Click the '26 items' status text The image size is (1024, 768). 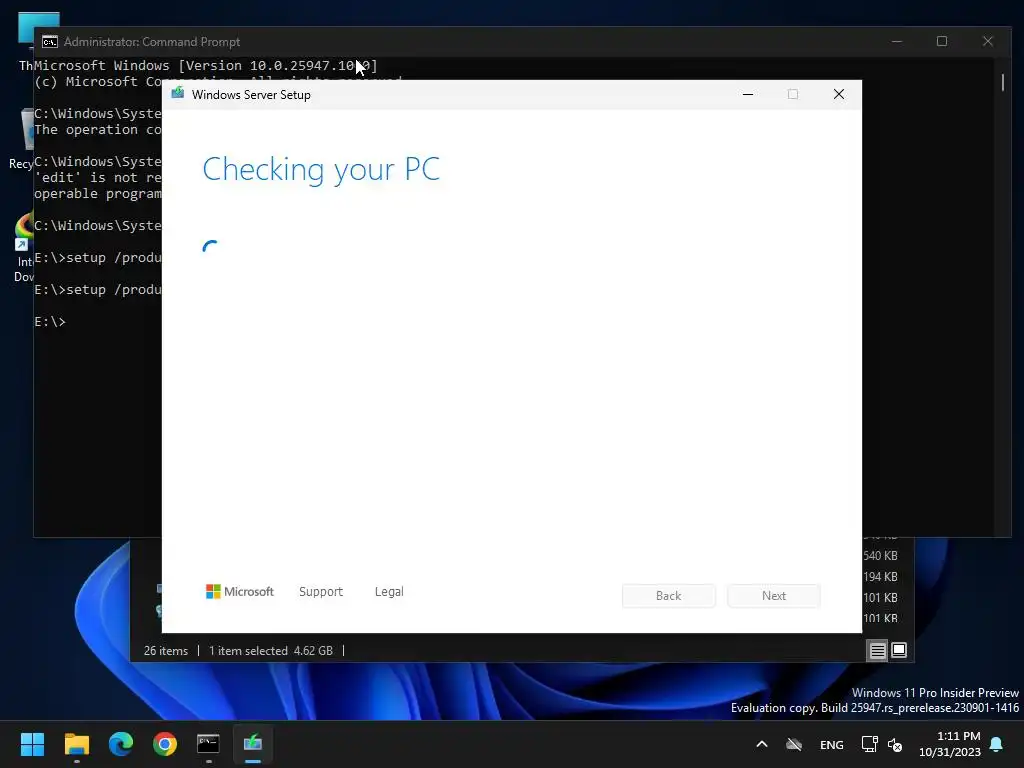pos(166,651)
